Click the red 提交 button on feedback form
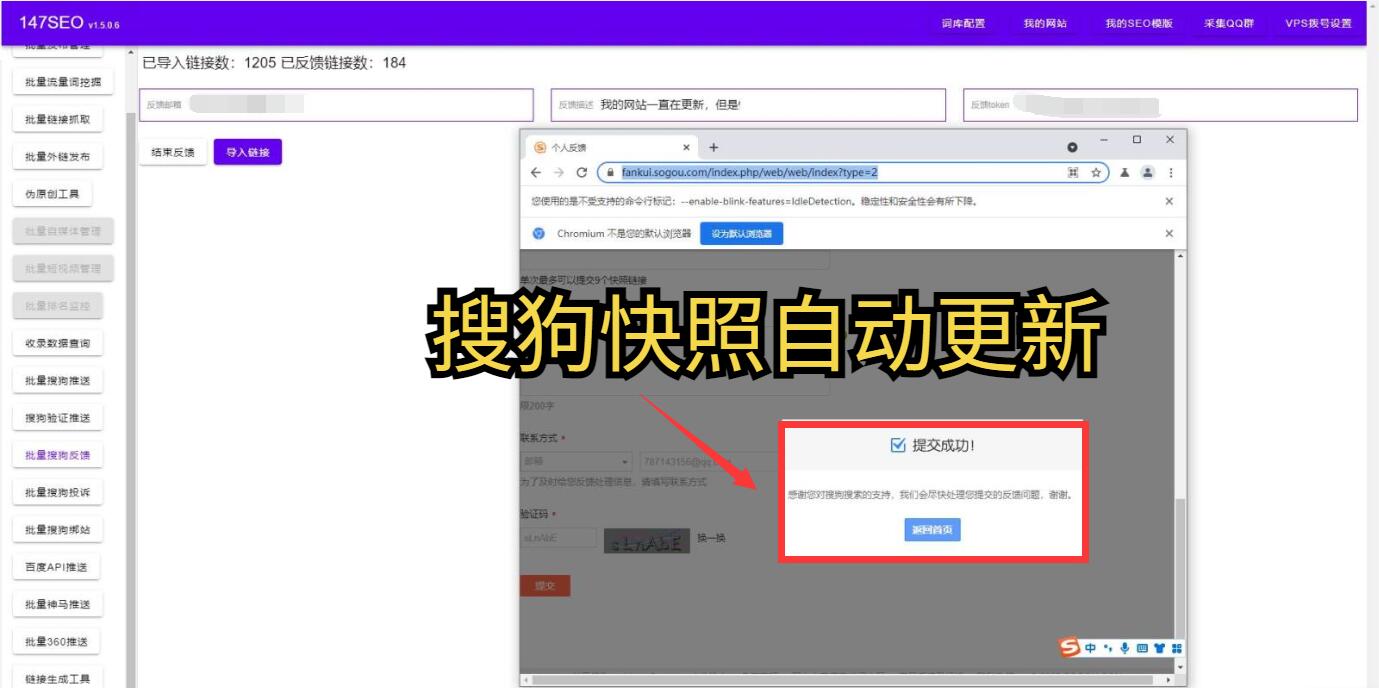This screenshot has width=1379, height=688. [x=545, y=585]
